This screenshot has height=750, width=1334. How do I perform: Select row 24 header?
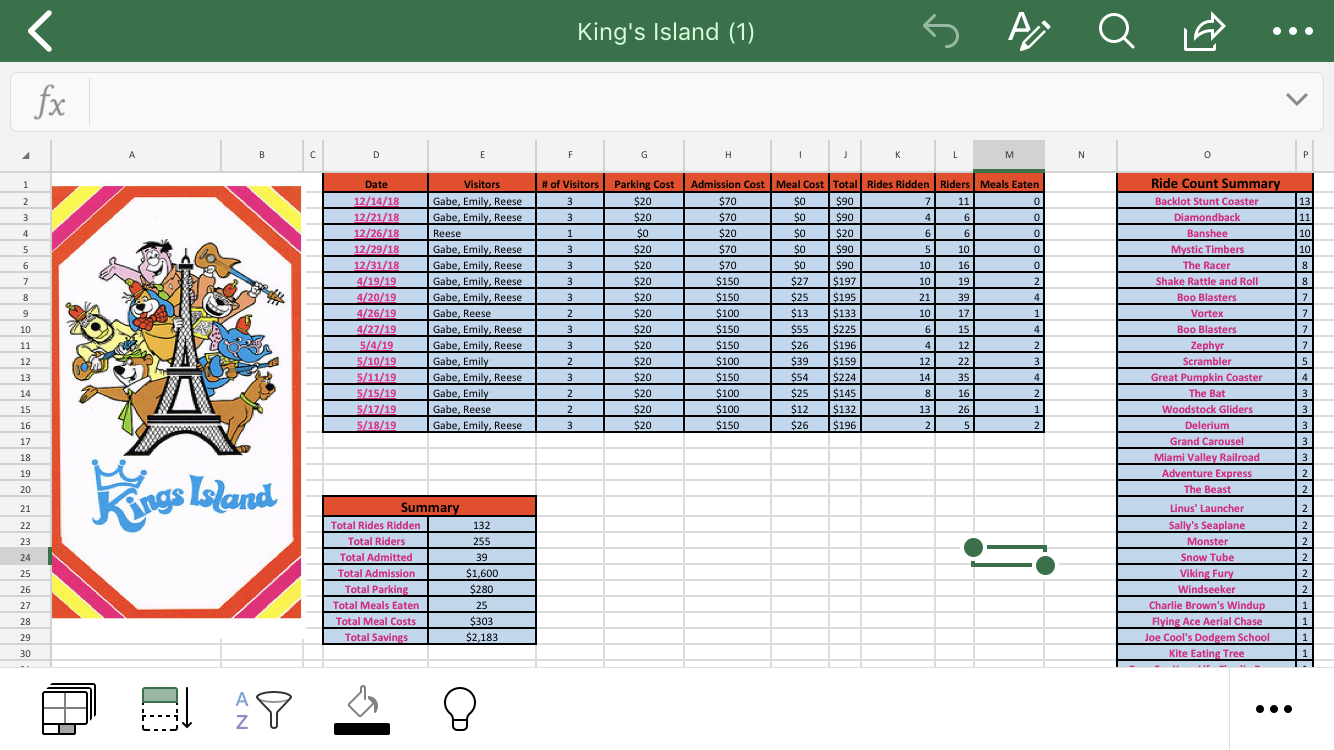(25, 557)
